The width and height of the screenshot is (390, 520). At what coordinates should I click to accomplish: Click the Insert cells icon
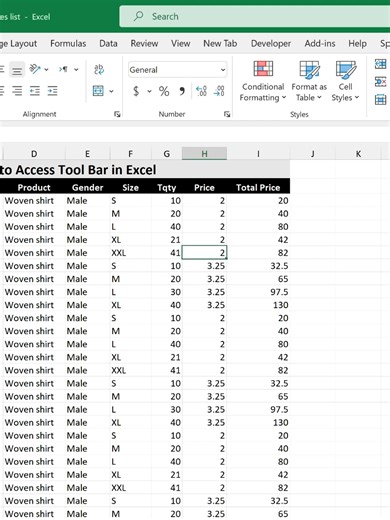(380, 64)
